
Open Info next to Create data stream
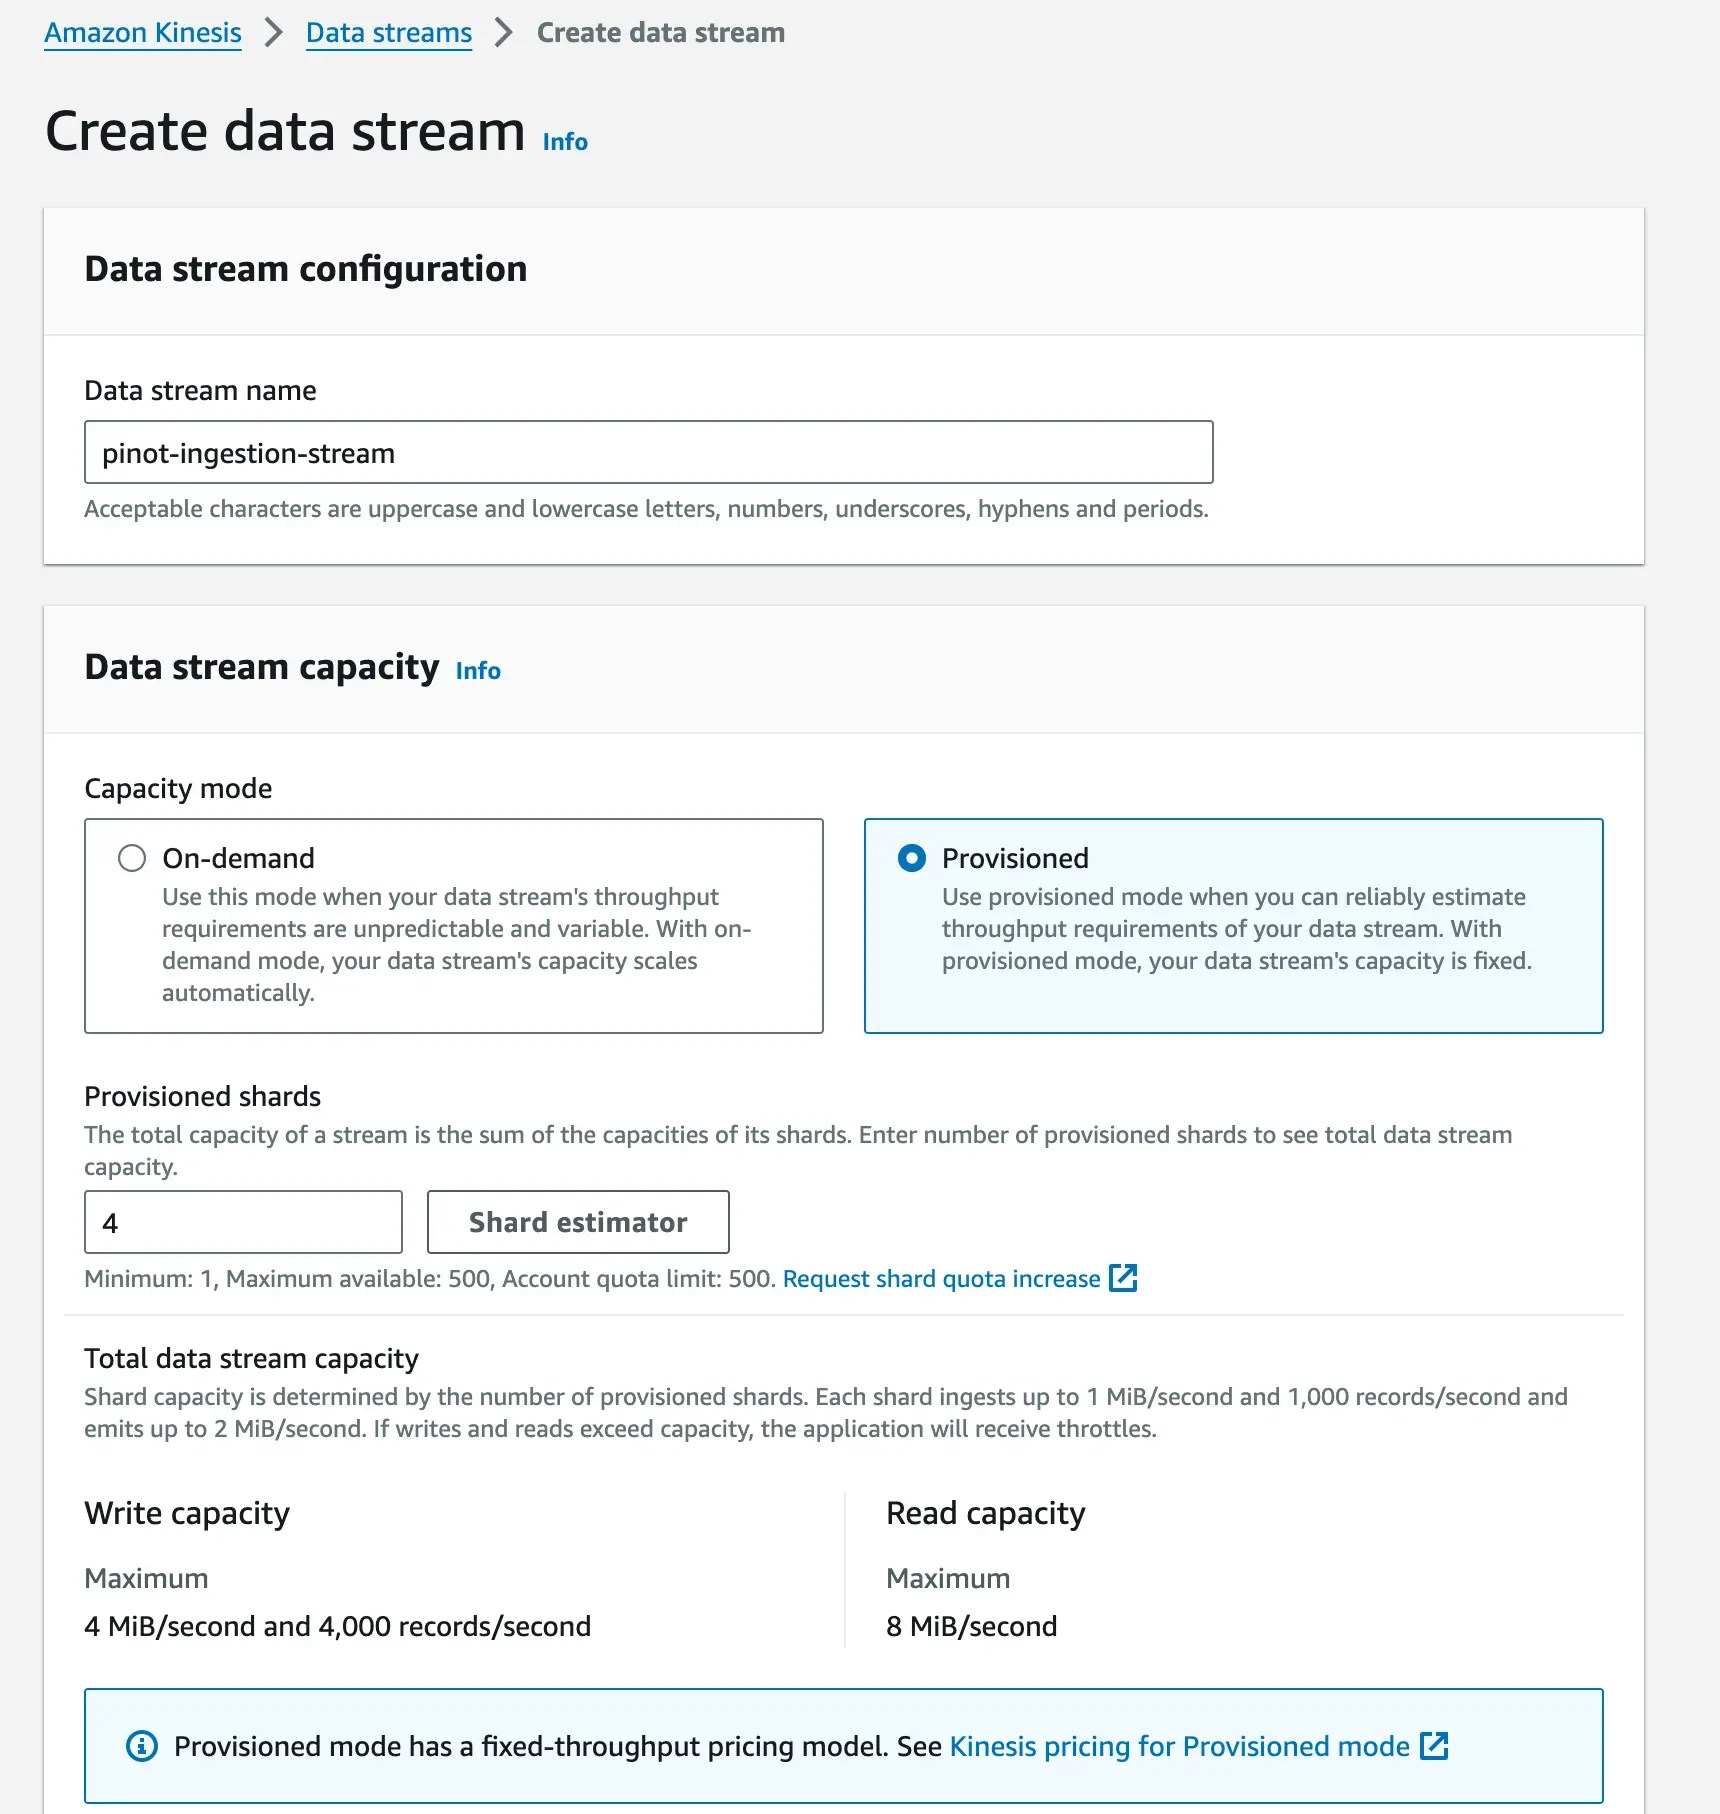coord(565,142)
